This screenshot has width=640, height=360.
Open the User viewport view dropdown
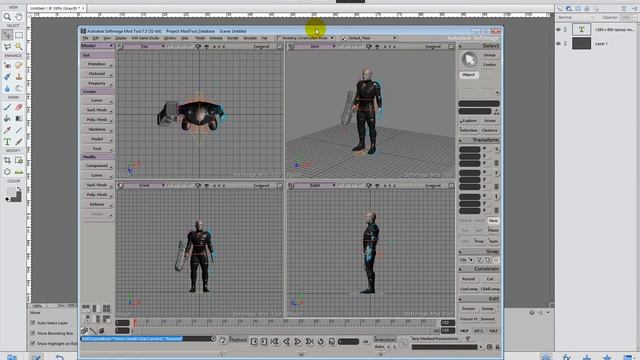[x=316, y=47]
